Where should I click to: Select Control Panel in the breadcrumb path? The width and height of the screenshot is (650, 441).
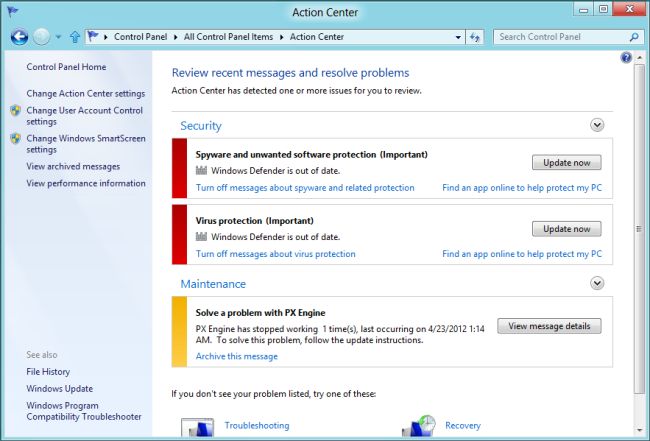coord(141,37)
